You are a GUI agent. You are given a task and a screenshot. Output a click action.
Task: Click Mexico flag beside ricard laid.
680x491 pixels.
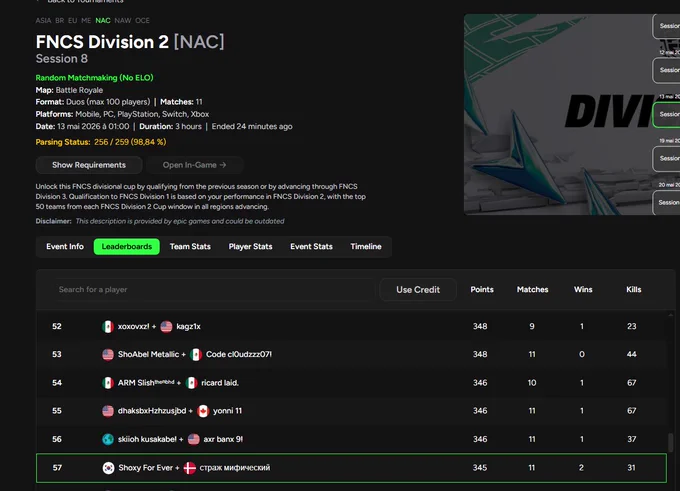click(x=191, y=383)
